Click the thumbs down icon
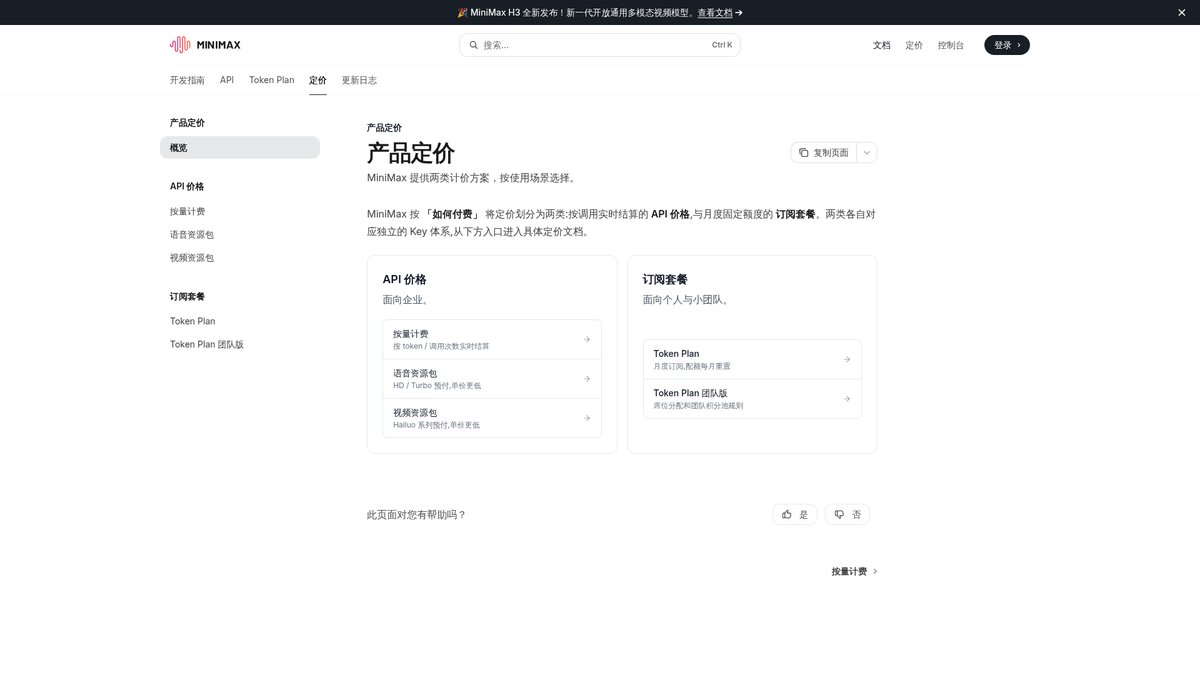The image size is (1200, 675). (839, 514)
